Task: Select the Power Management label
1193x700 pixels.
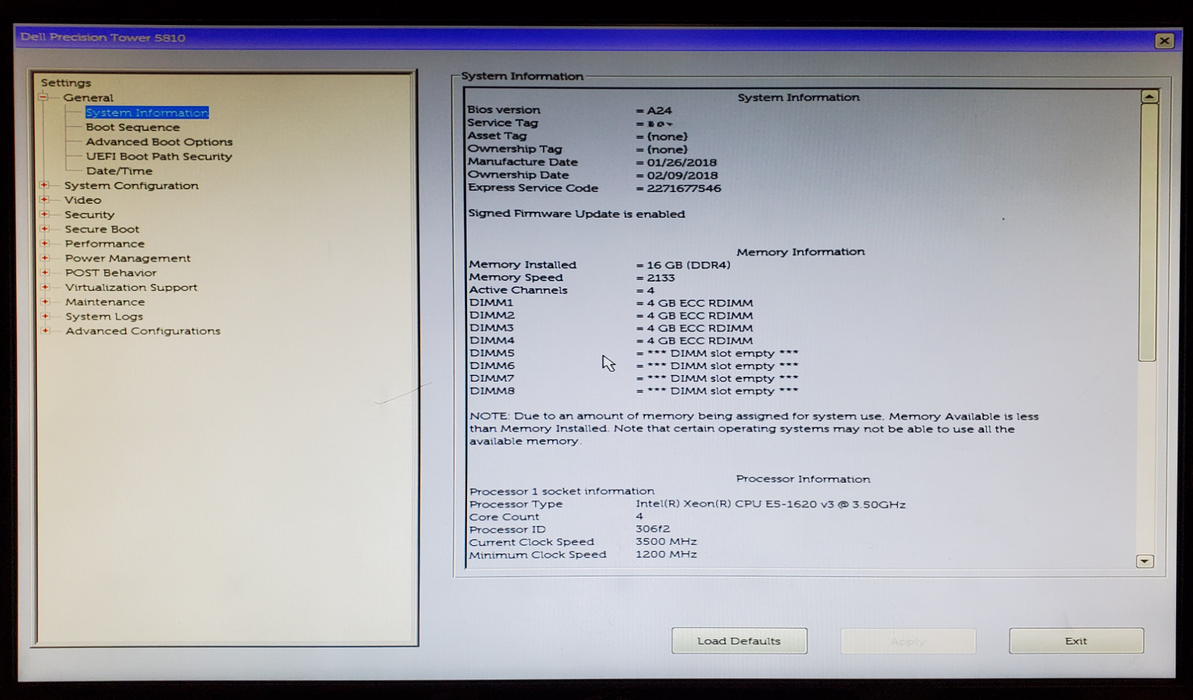Action: click(128, 258)
